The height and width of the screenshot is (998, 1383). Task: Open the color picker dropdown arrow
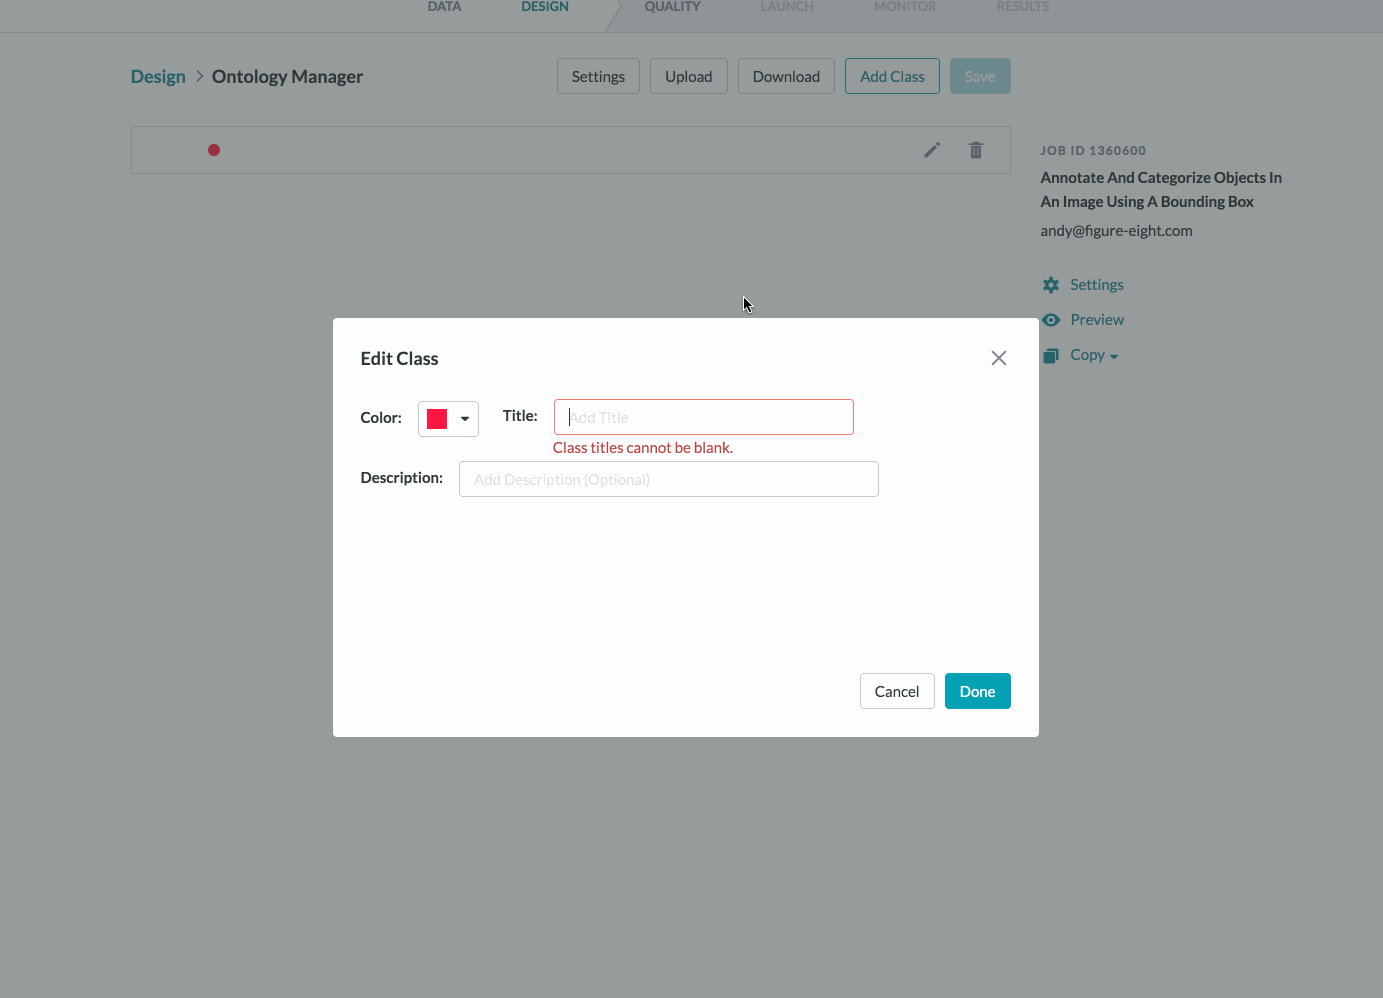(x=465, y=419)
